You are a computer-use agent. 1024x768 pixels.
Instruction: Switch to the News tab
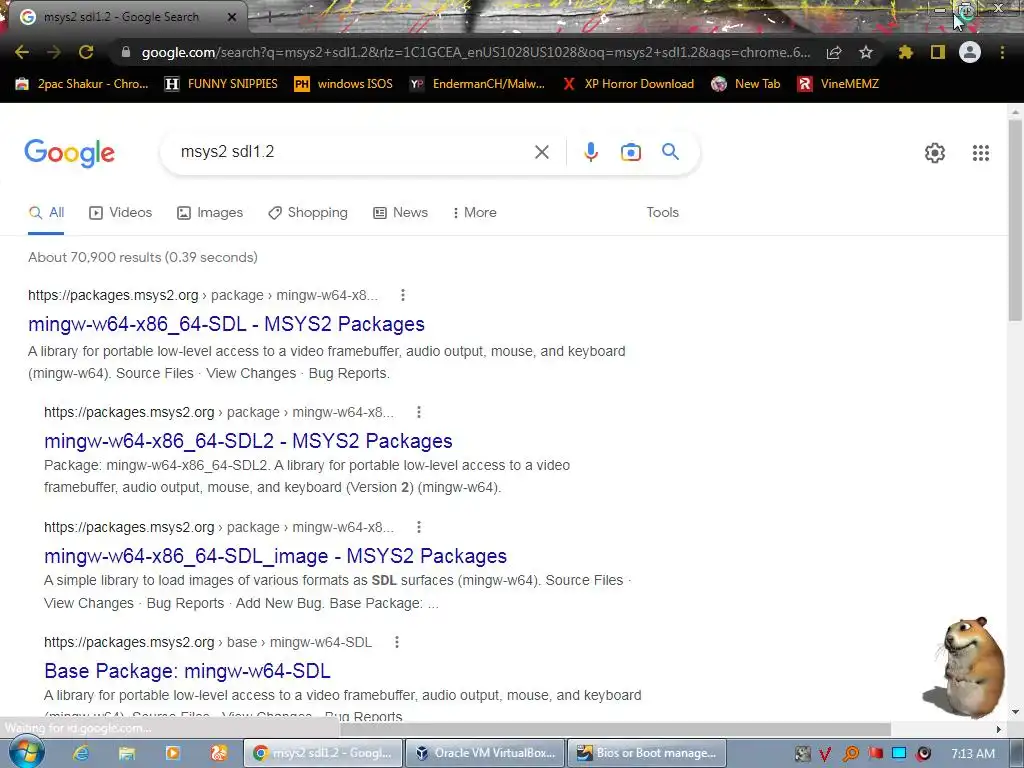point(400,212)
